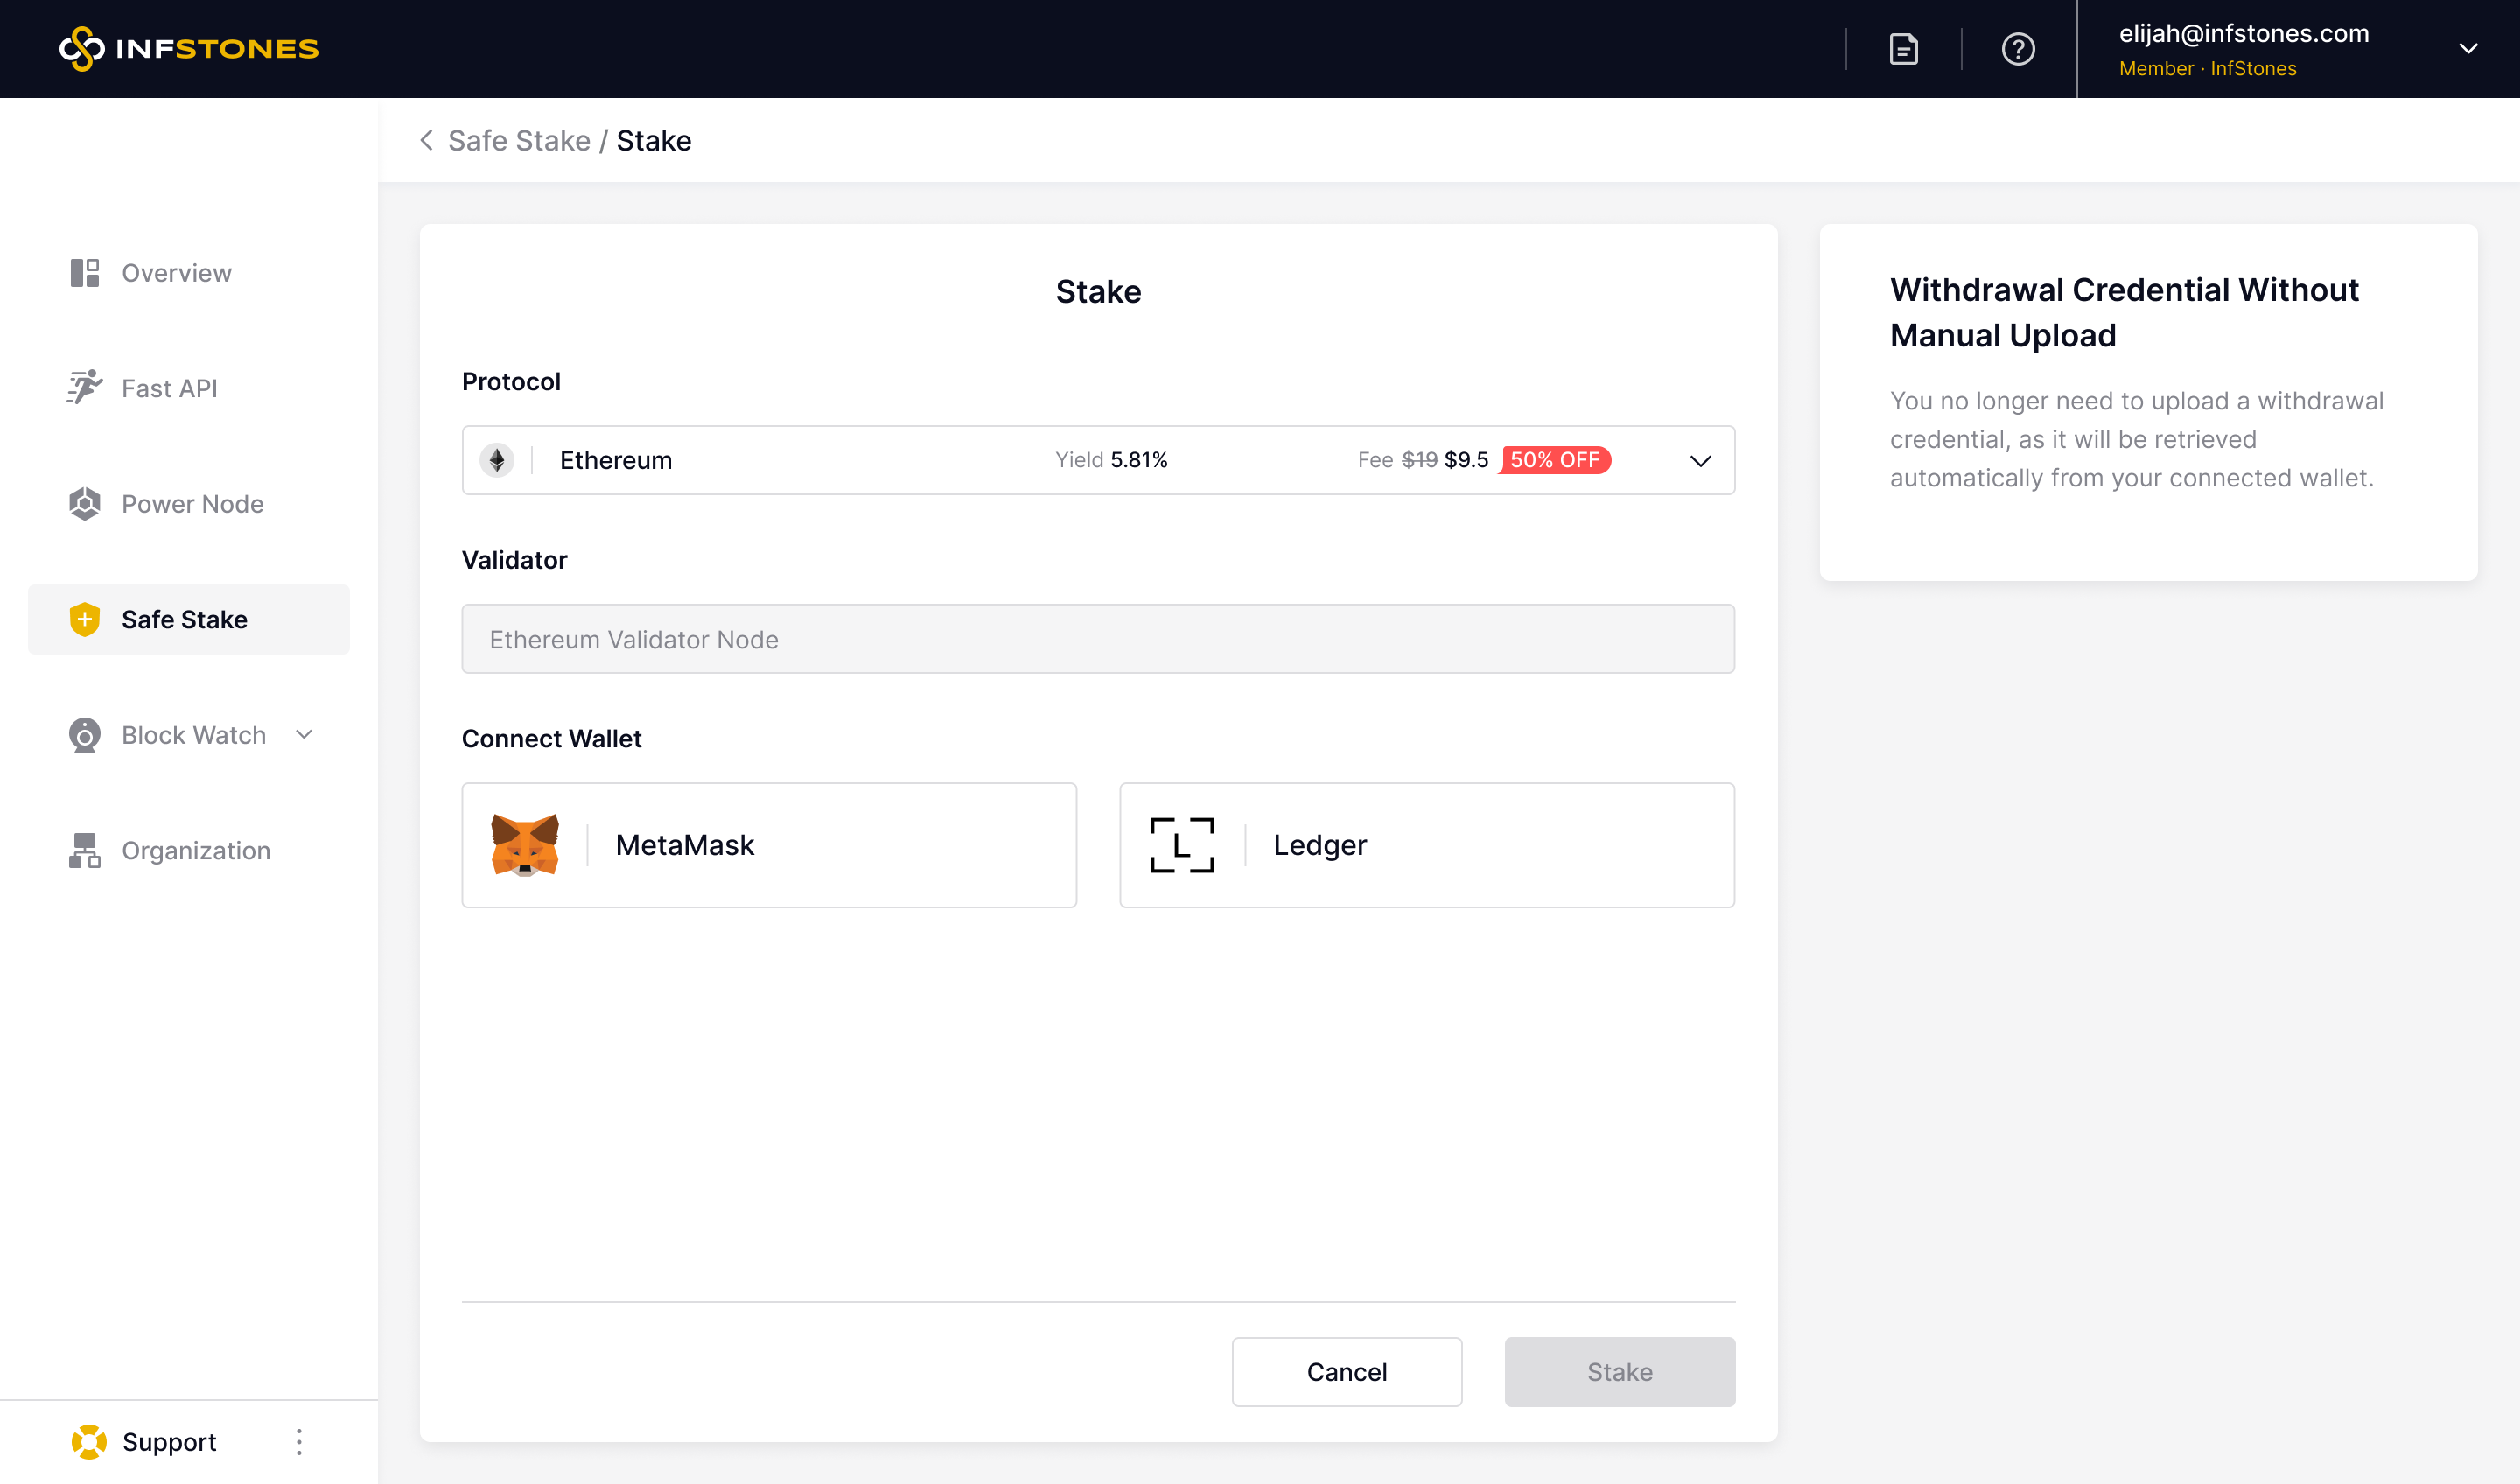Image resolution: width=2520 pixels, height=1484 pixels.
Task: Open Fast API from the sidebar
Action: pyautogui.click(x=169, y=388)
